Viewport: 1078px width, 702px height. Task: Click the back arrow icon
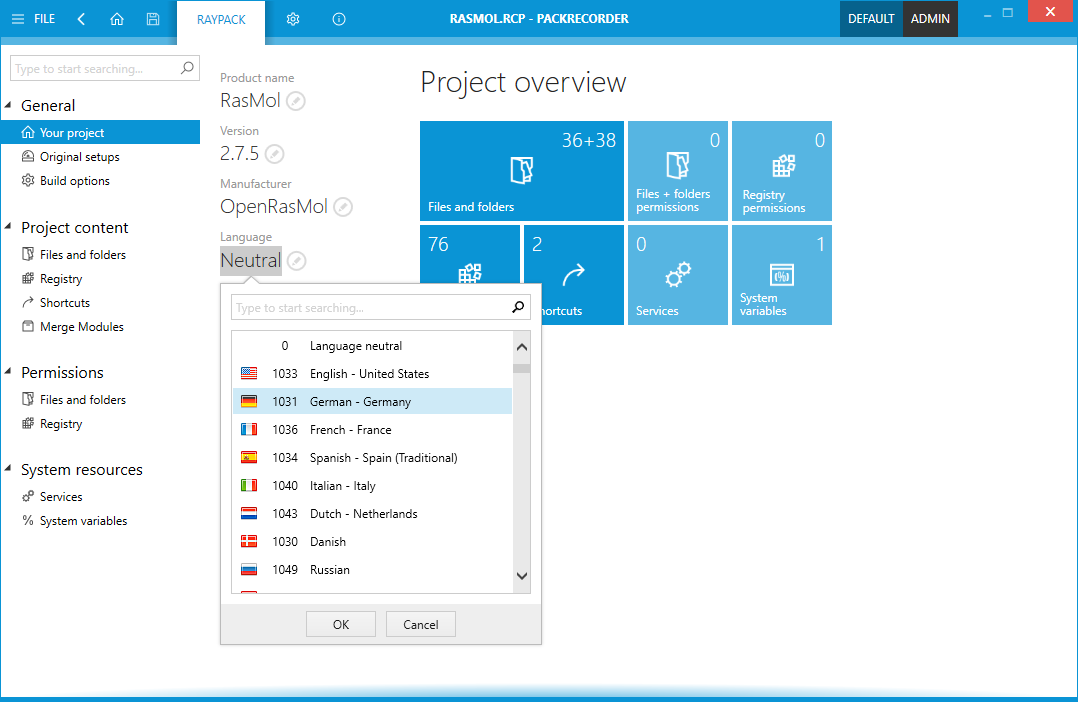(81, 19)
